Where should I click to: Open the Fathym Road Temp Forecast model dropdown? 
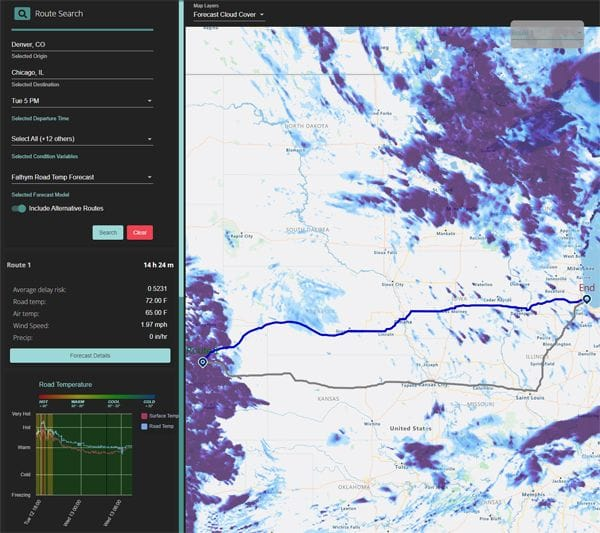point(81,177)
